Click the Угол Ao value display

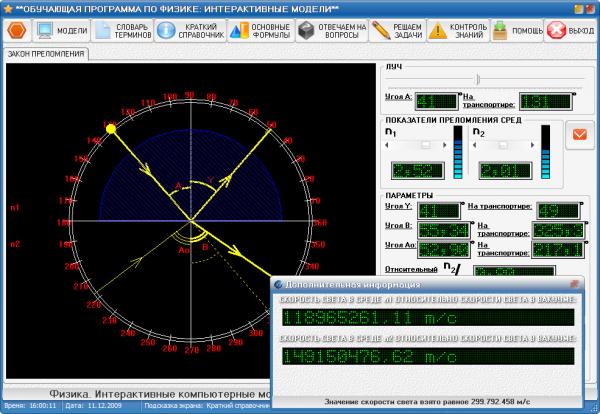tap(443, 249)
